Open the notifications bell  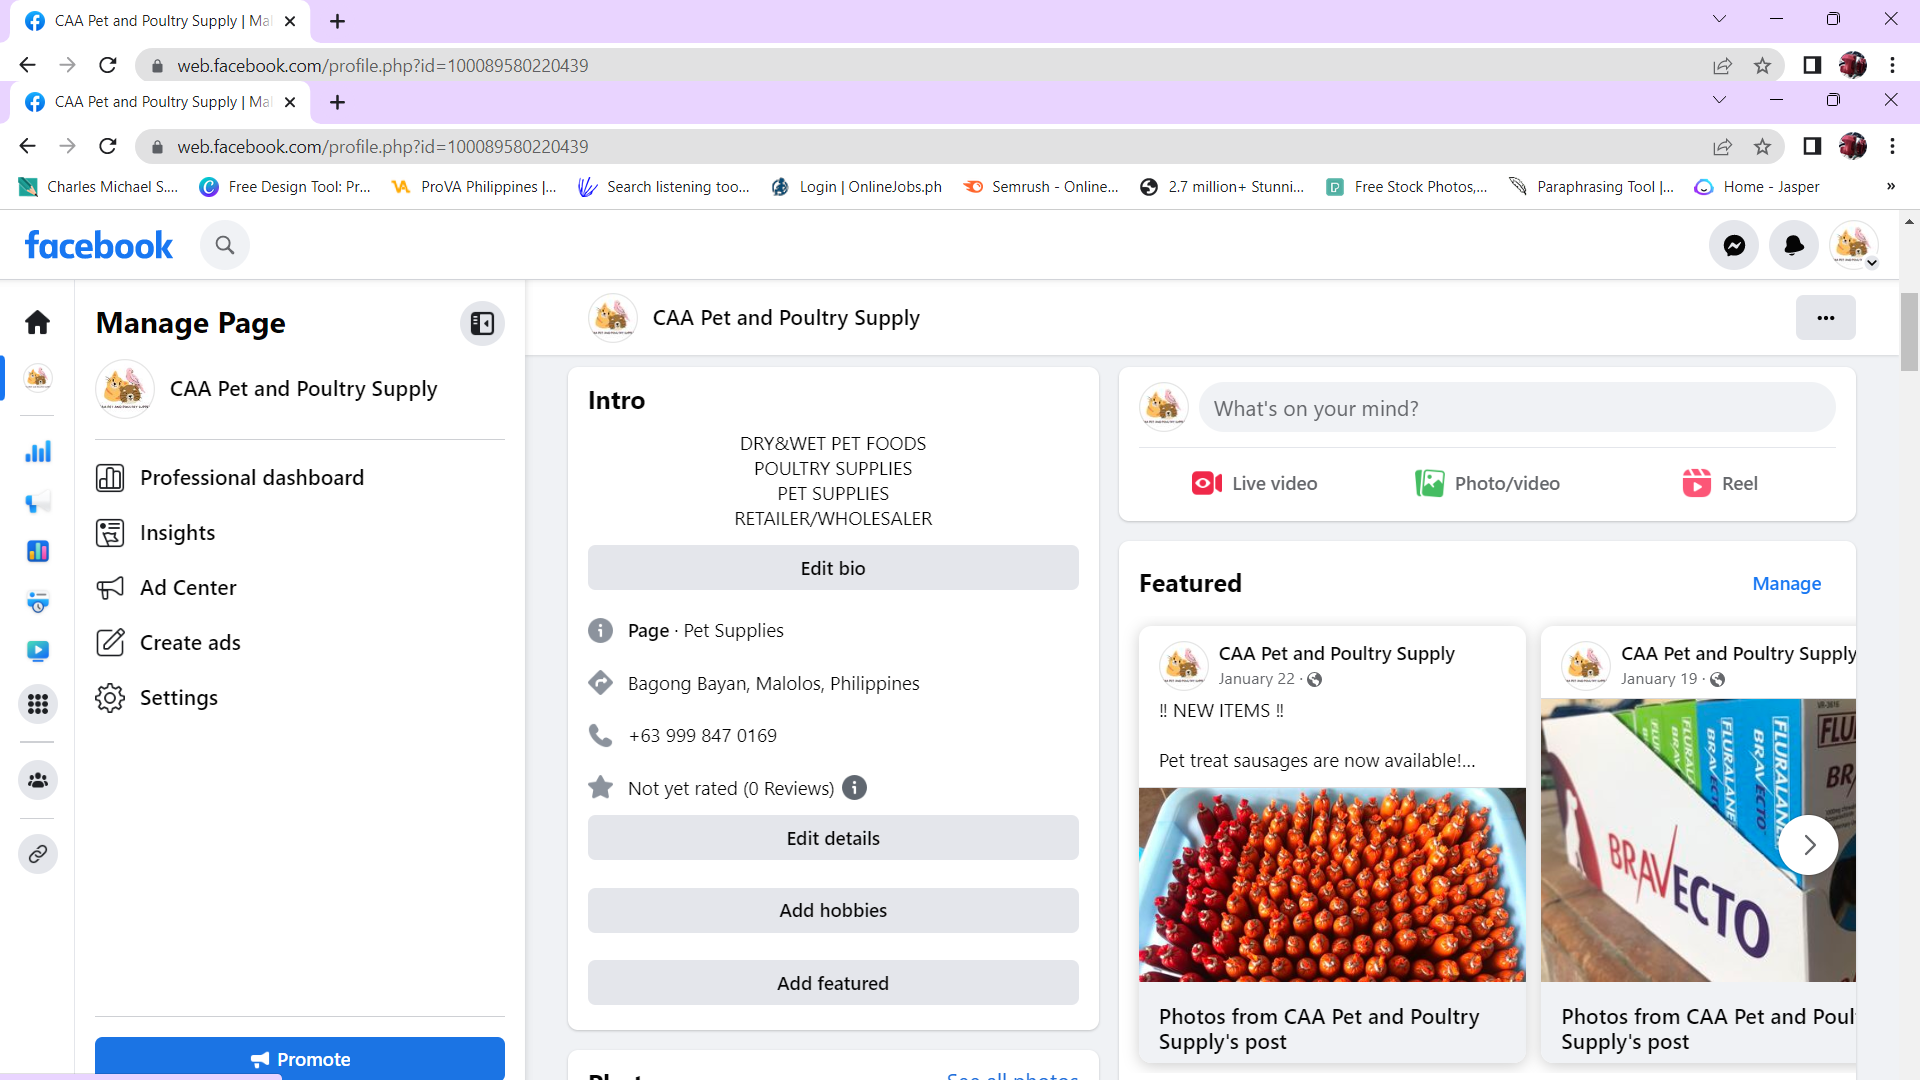pos(1794,245)
